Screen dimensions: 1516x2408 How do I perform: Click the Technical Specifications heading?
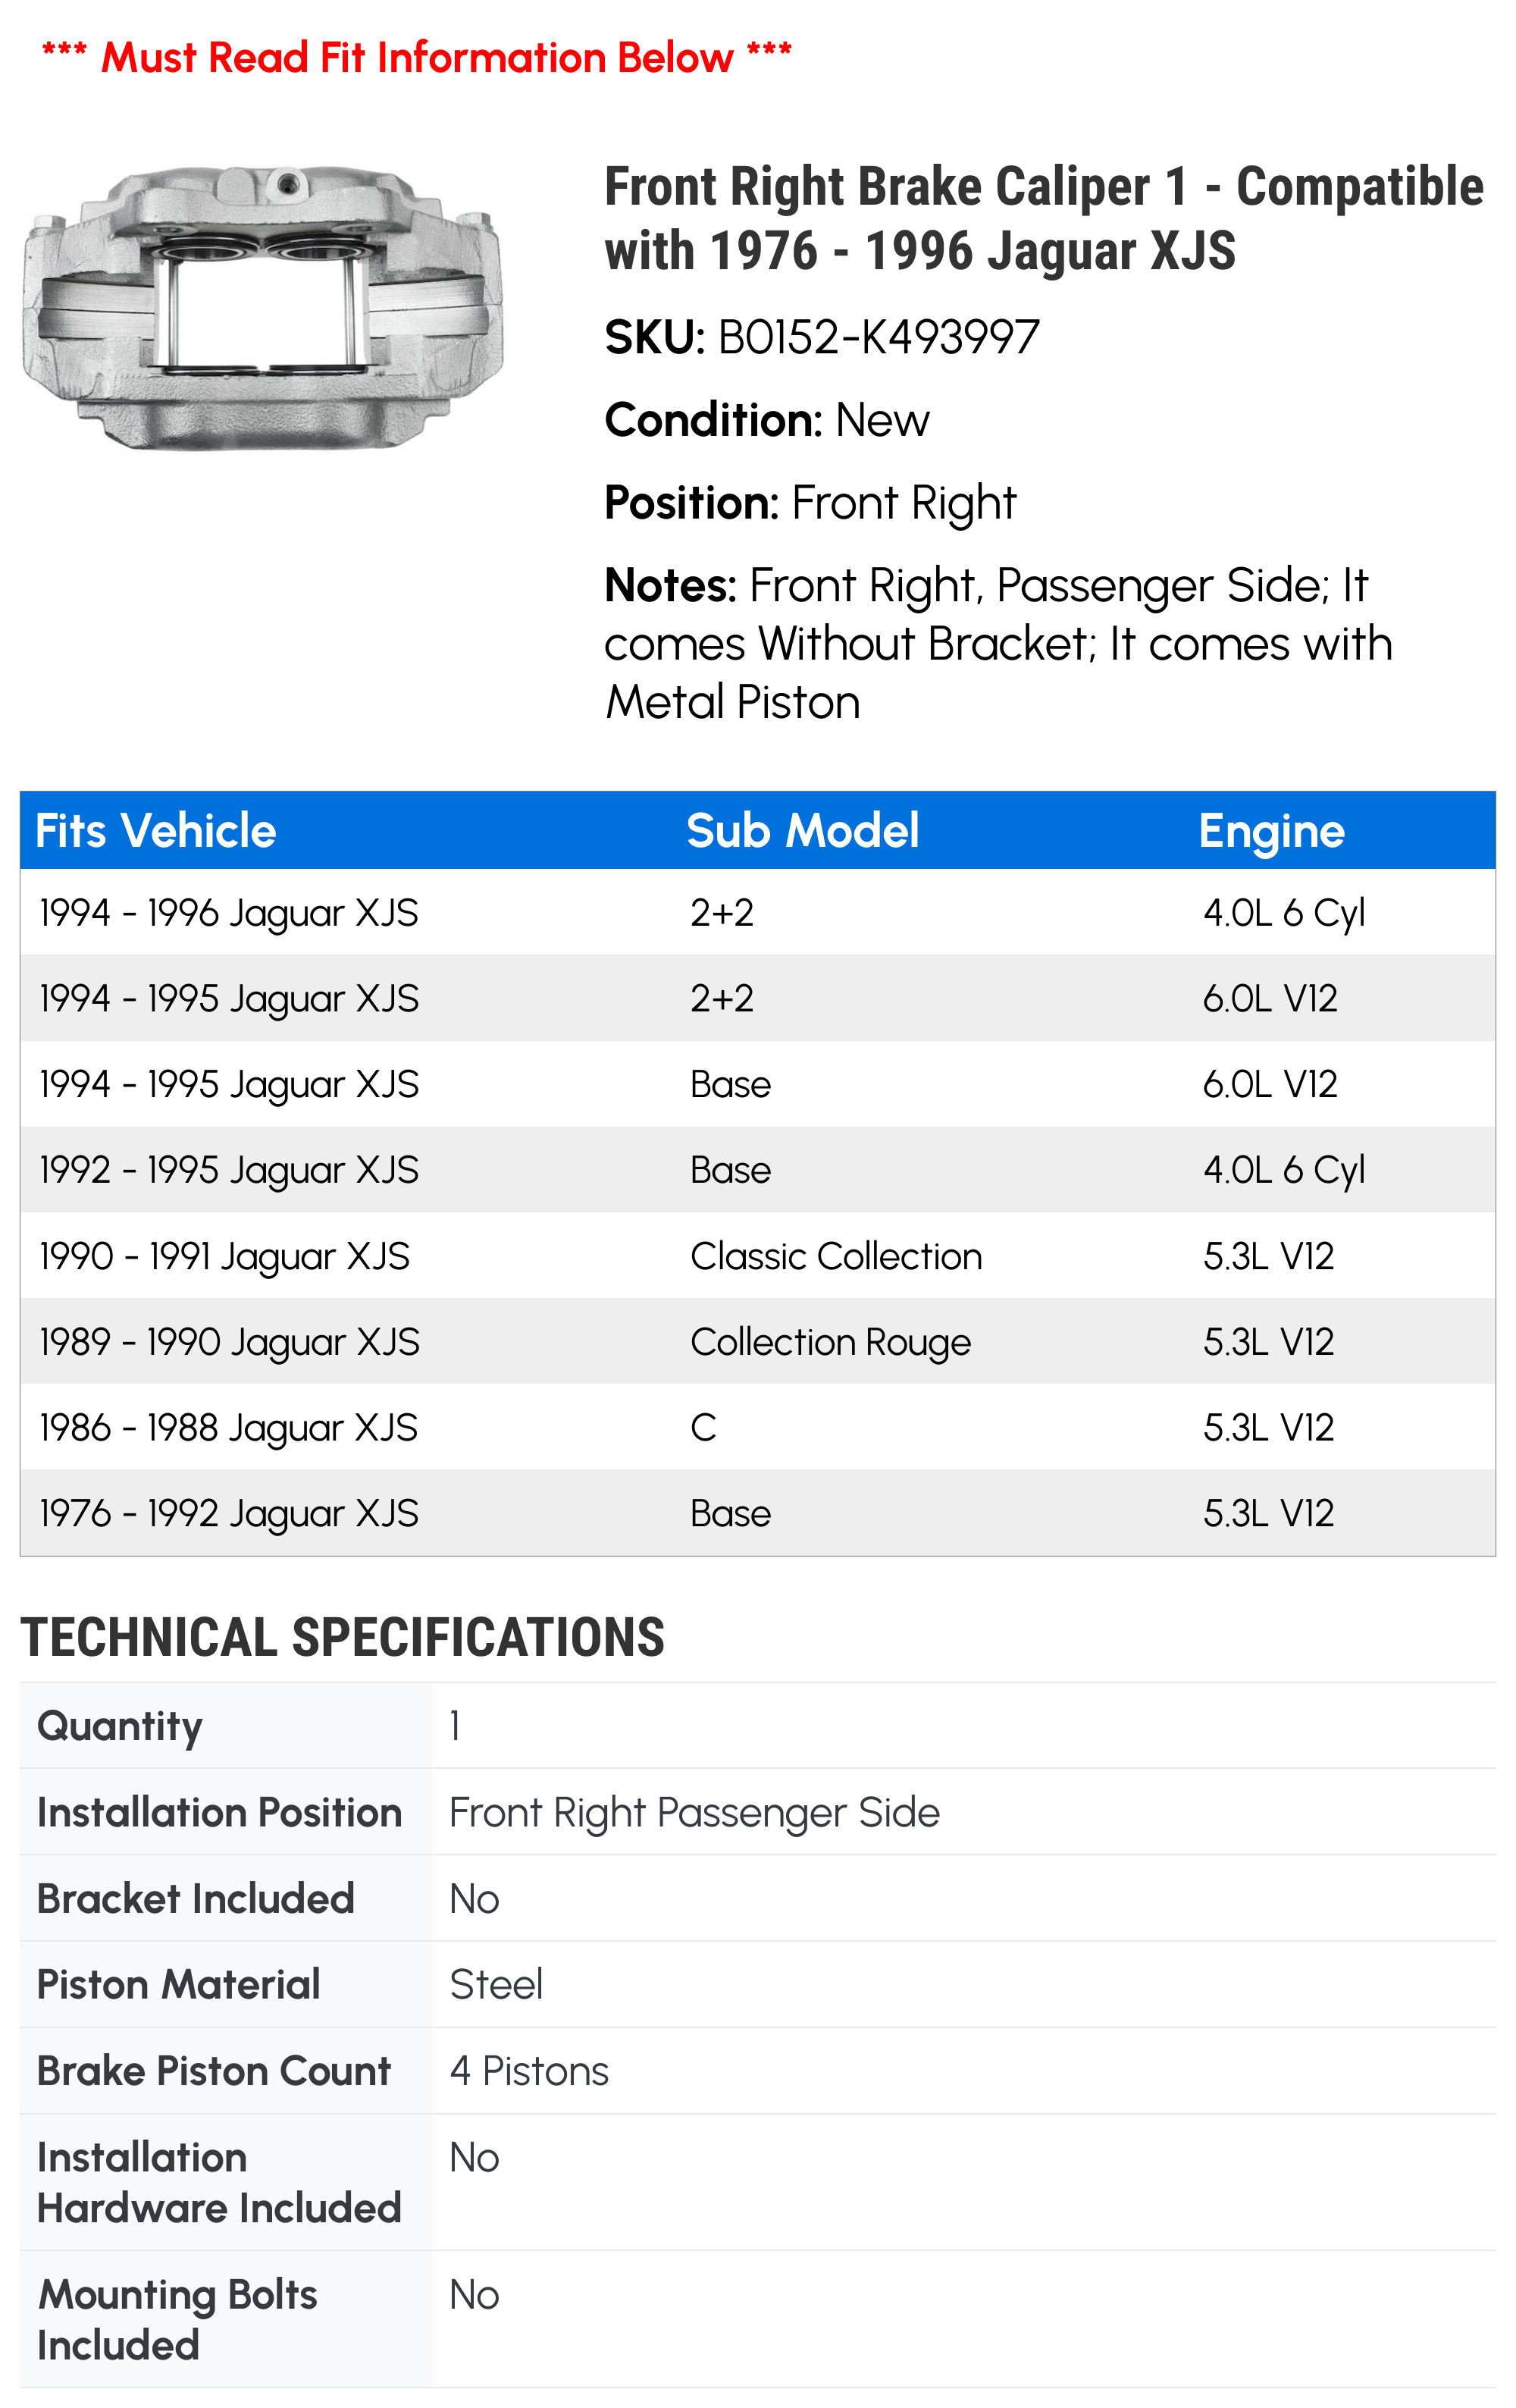(342, 1638)
